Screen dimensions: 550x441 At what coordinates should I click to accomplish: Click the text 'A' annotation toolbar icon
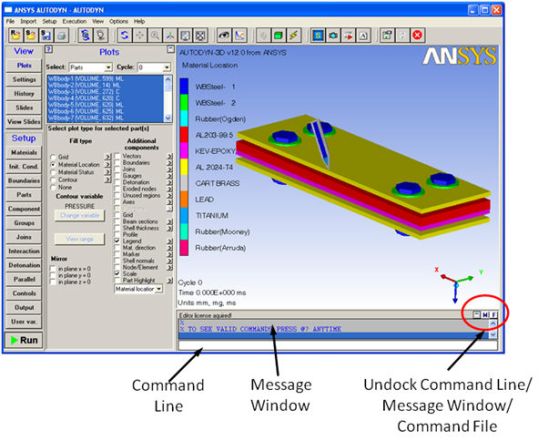click(363, 35)
